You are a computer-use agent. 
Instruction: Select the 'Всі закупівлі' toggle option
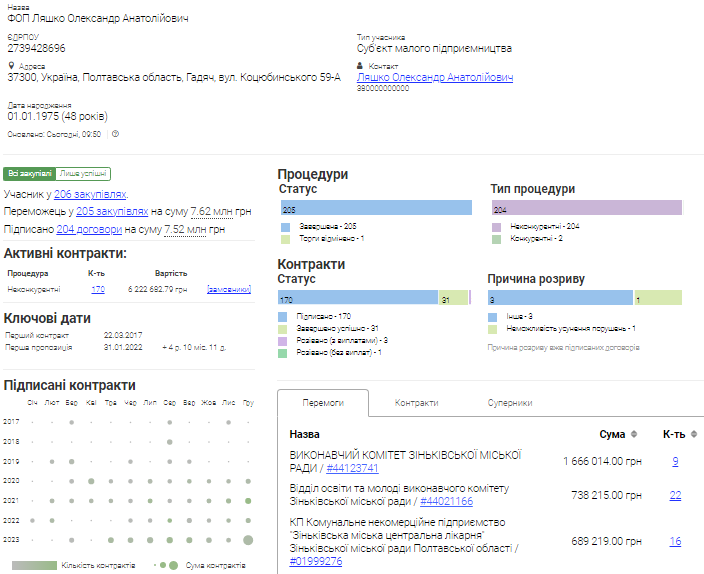[x=29, y=173]
